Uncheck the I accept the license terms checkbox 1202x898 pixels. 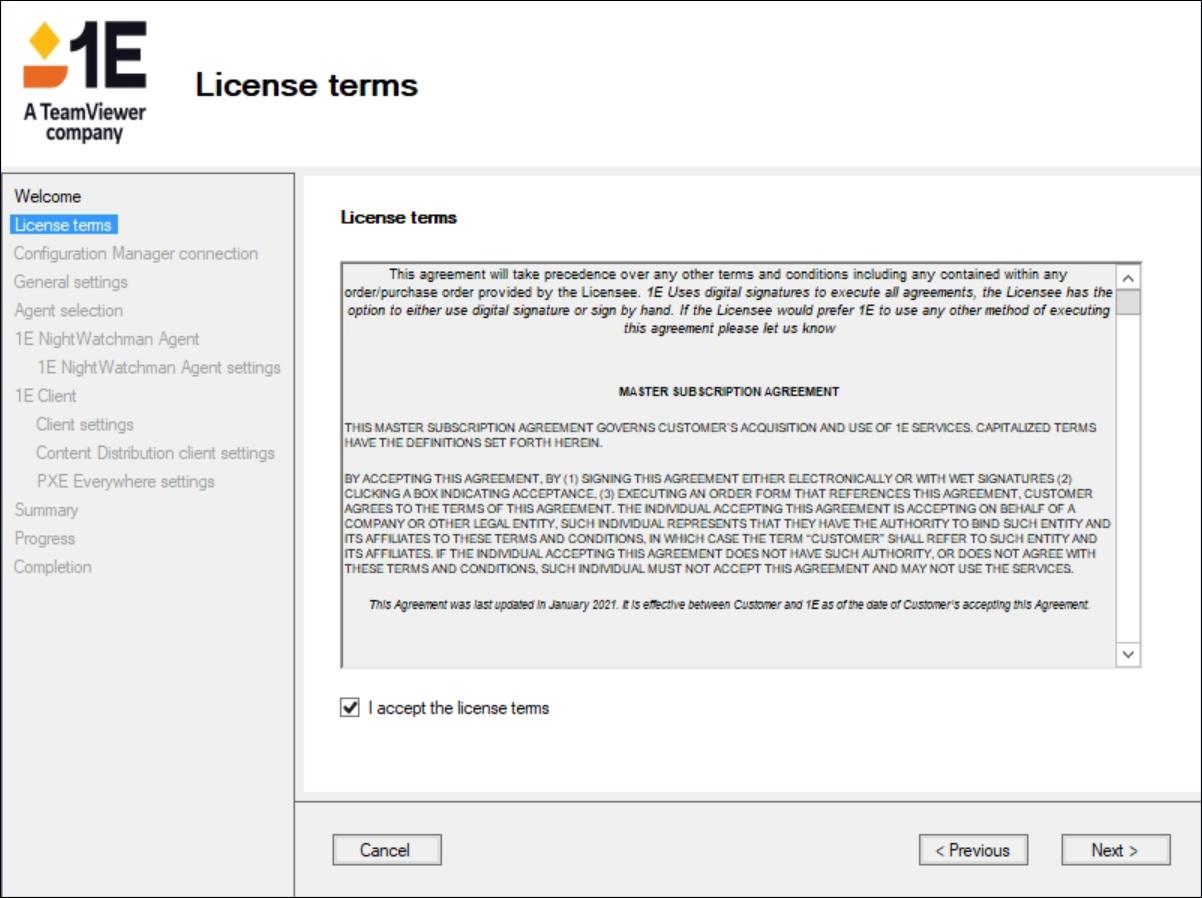(350, 708)
